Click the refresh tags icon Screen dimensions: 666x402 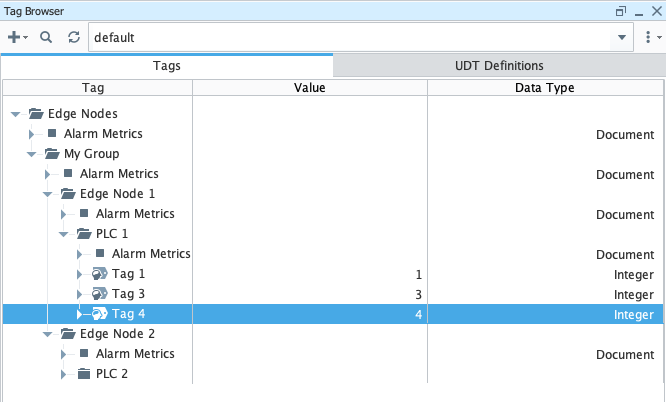coord(73,37)
